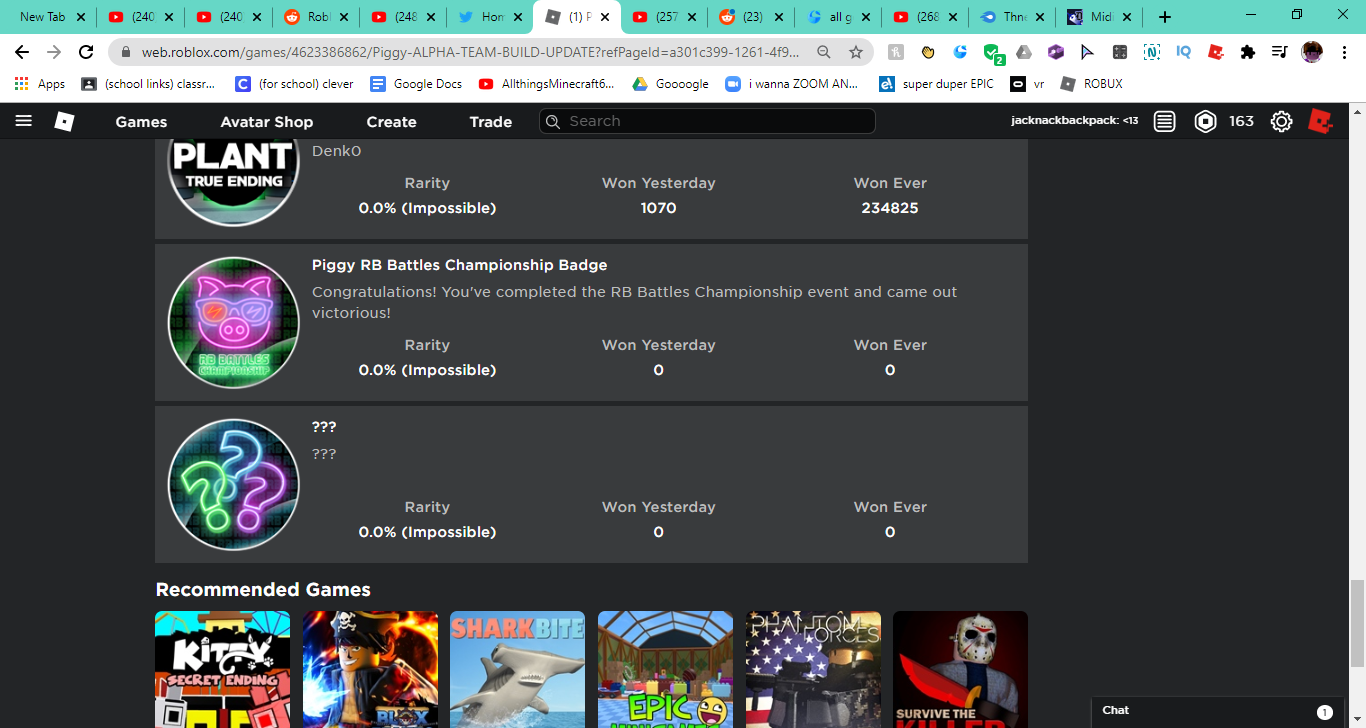The image size is (1366, 728).
Task: Select the Trade menu item
Action: [490, 122]
